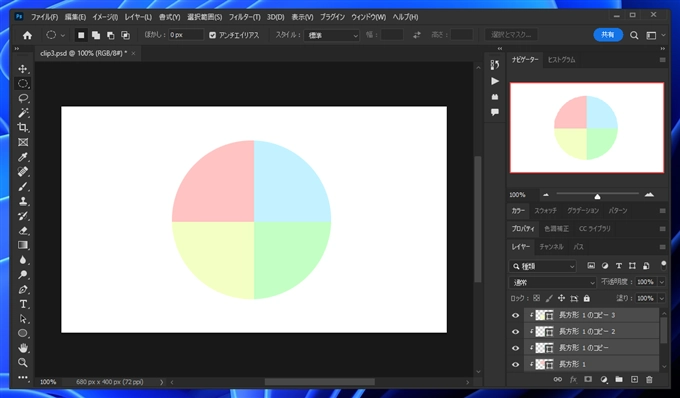Choose Intersect with Selection mode
The width and height of the screenshot is (680, 398).
coord(125,35)
